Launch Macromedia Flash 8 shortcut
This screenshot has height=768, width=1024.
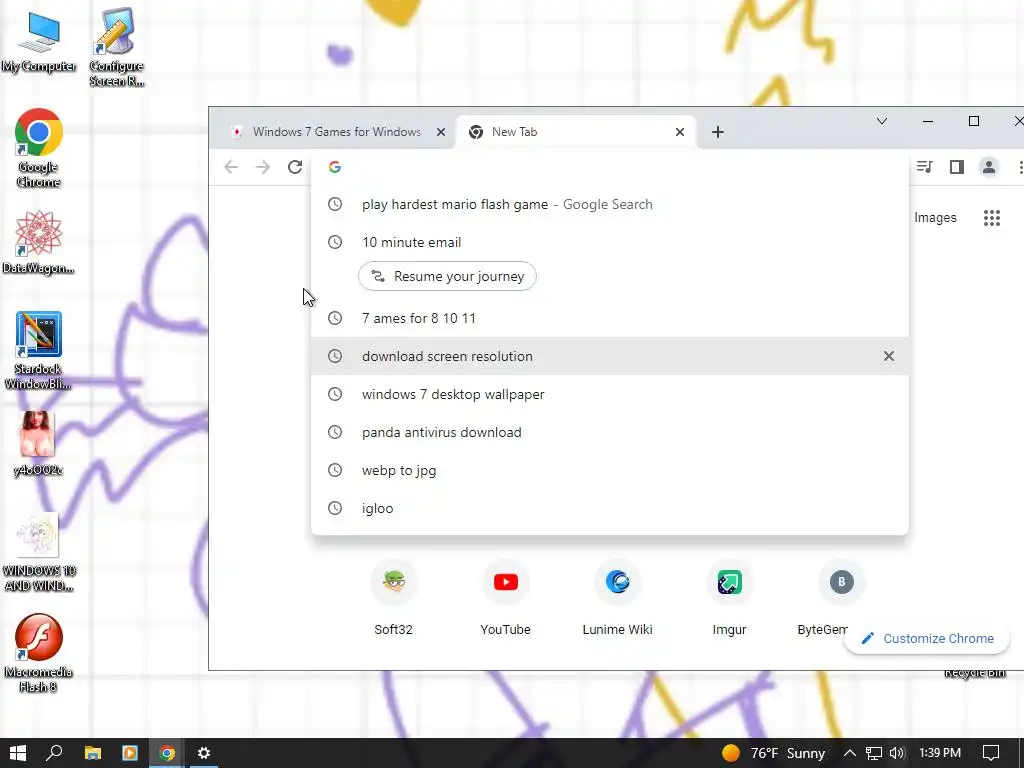point(39,653)
